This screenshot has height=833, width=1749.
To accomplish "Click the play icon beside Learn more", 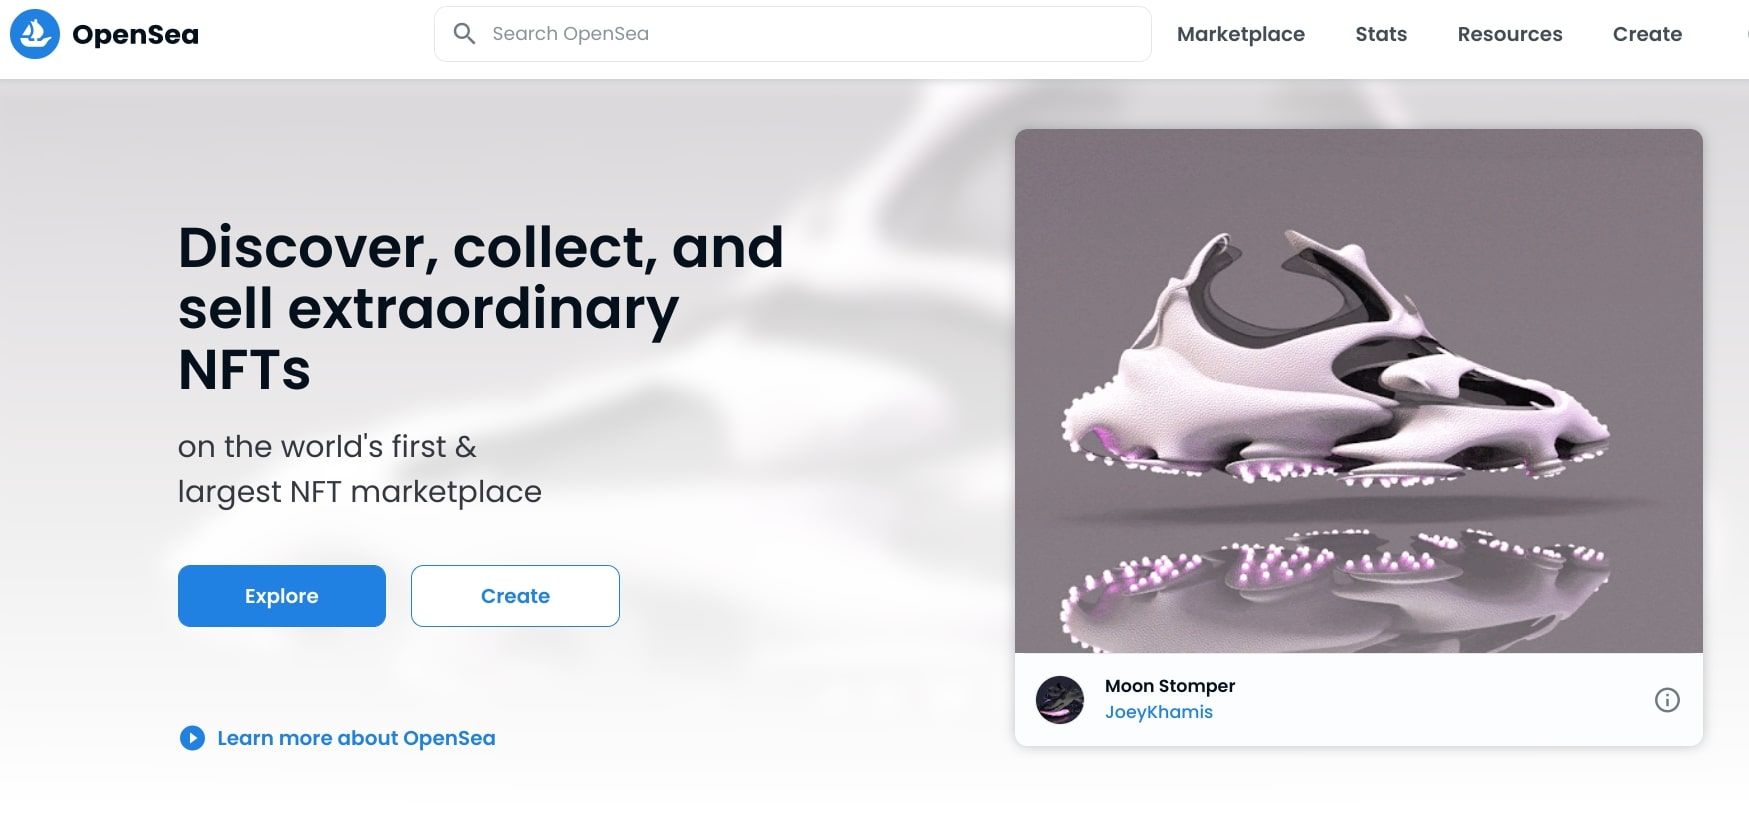I will (192, 738).
